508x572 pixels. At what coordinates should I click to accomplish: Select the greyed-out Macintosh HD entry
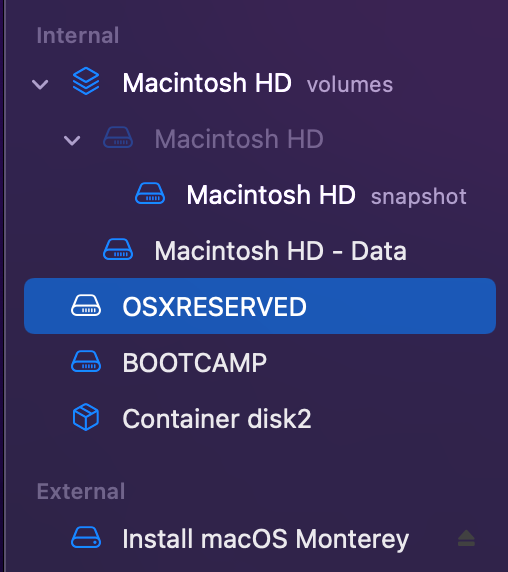260,139
